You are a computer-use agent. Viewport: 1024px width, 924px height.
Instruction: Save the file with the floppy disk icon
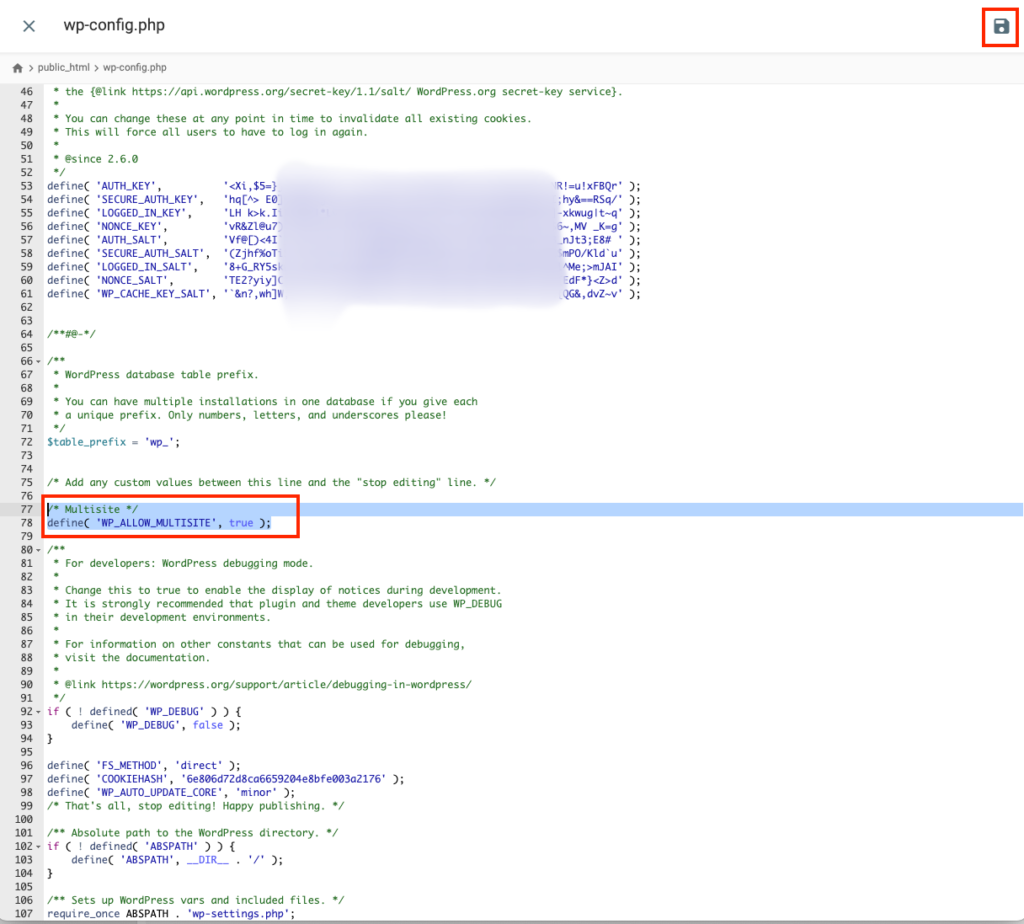click(1000, 26)
